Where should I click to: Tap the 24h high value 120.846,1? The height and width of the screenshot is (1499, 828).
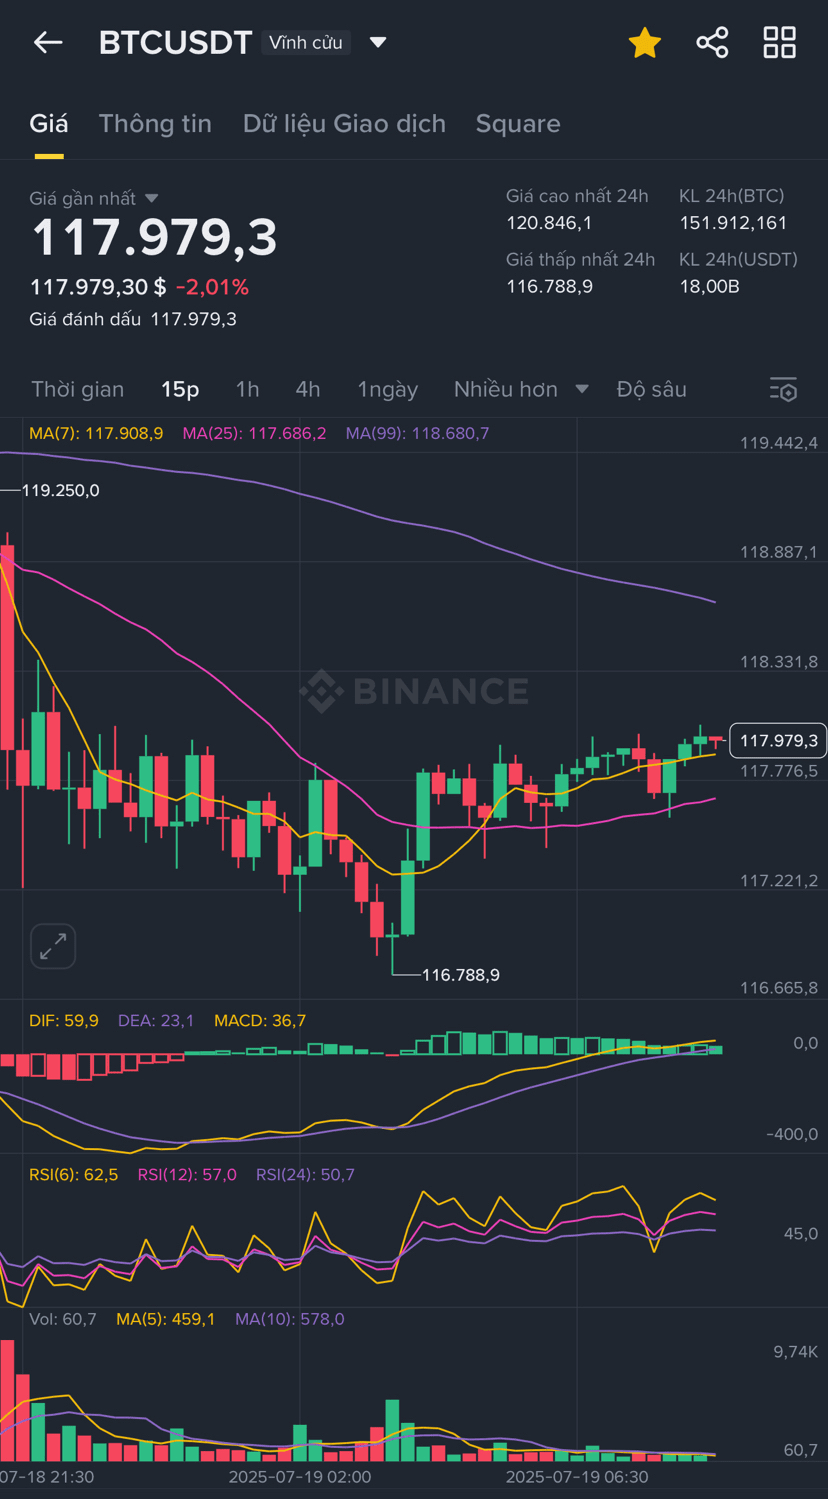pos(549,223)
